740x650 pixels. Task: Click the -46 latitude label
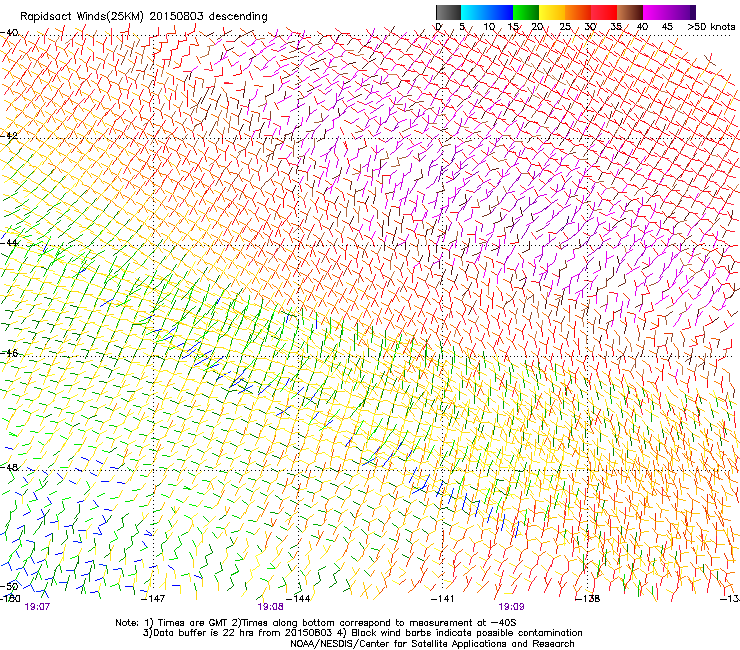[9, 353]
